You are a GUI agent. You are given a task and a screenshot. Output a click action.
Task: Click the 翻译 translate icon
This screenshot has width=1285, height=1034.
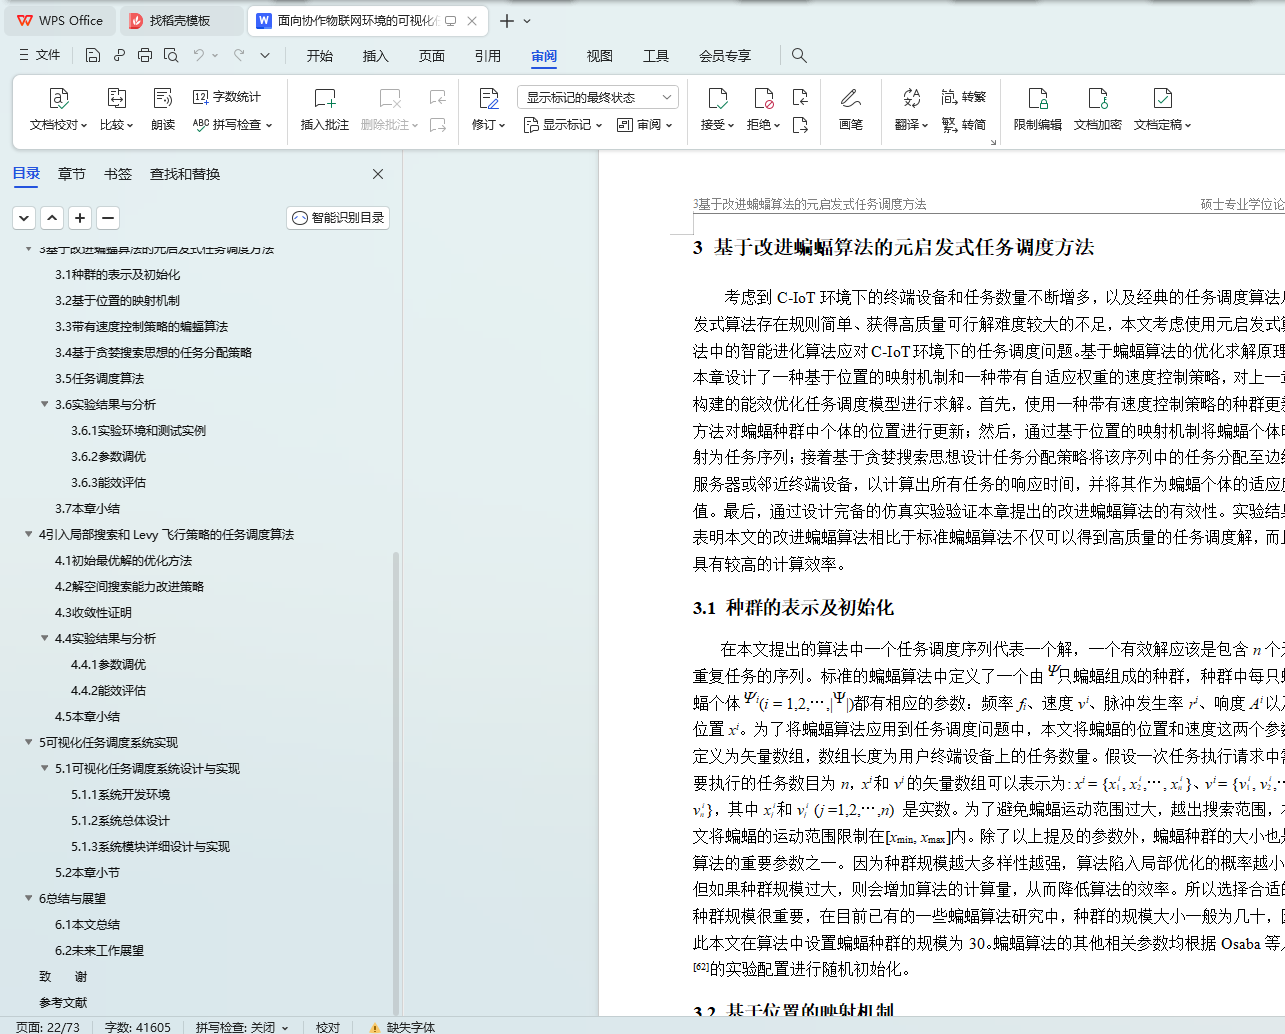click(x=911, y=98)
